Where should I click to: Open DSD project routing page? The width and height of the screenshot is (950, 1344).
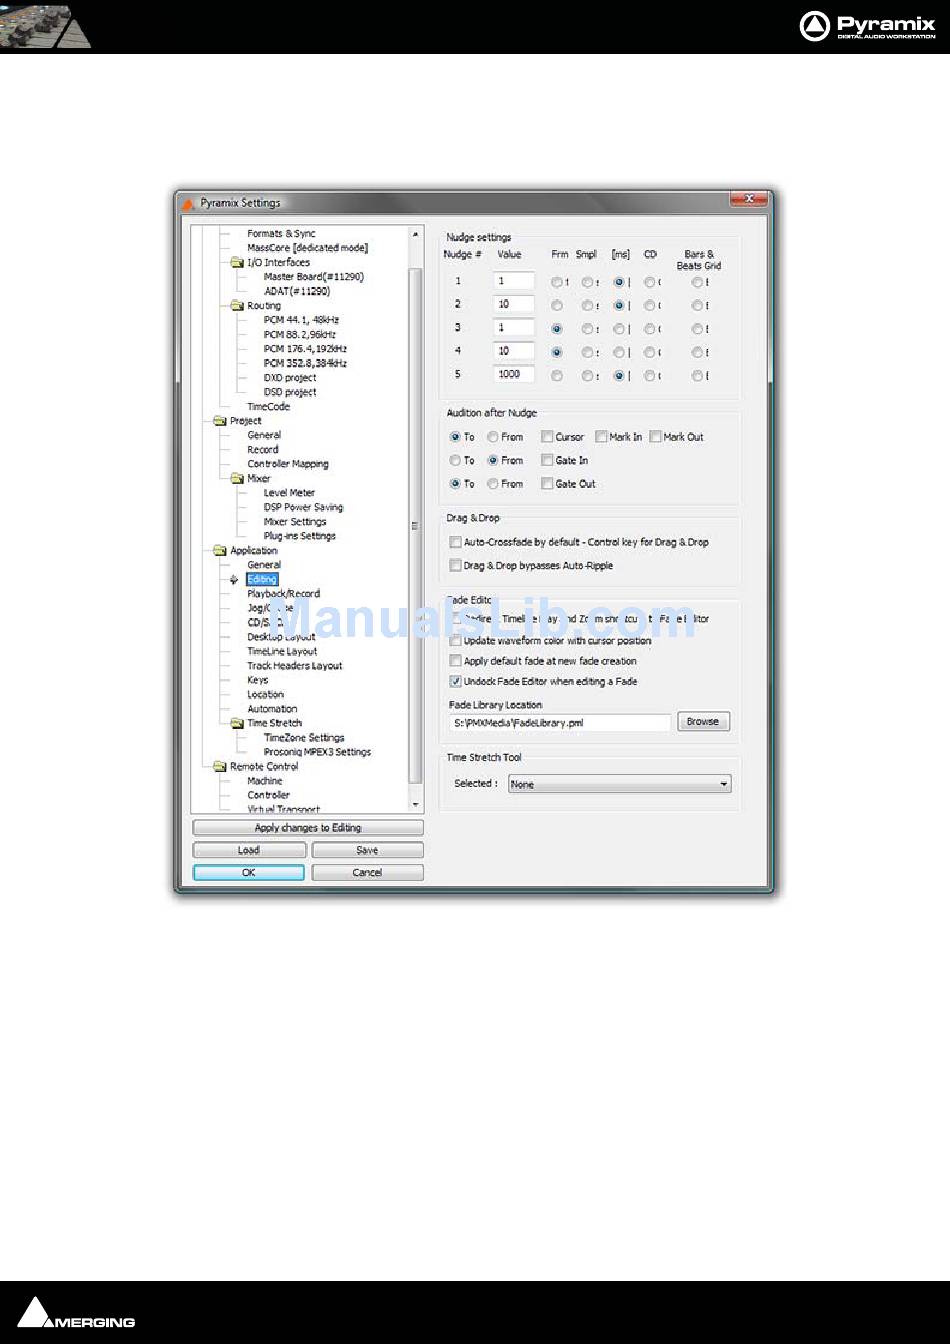click(x=290, y=392)
